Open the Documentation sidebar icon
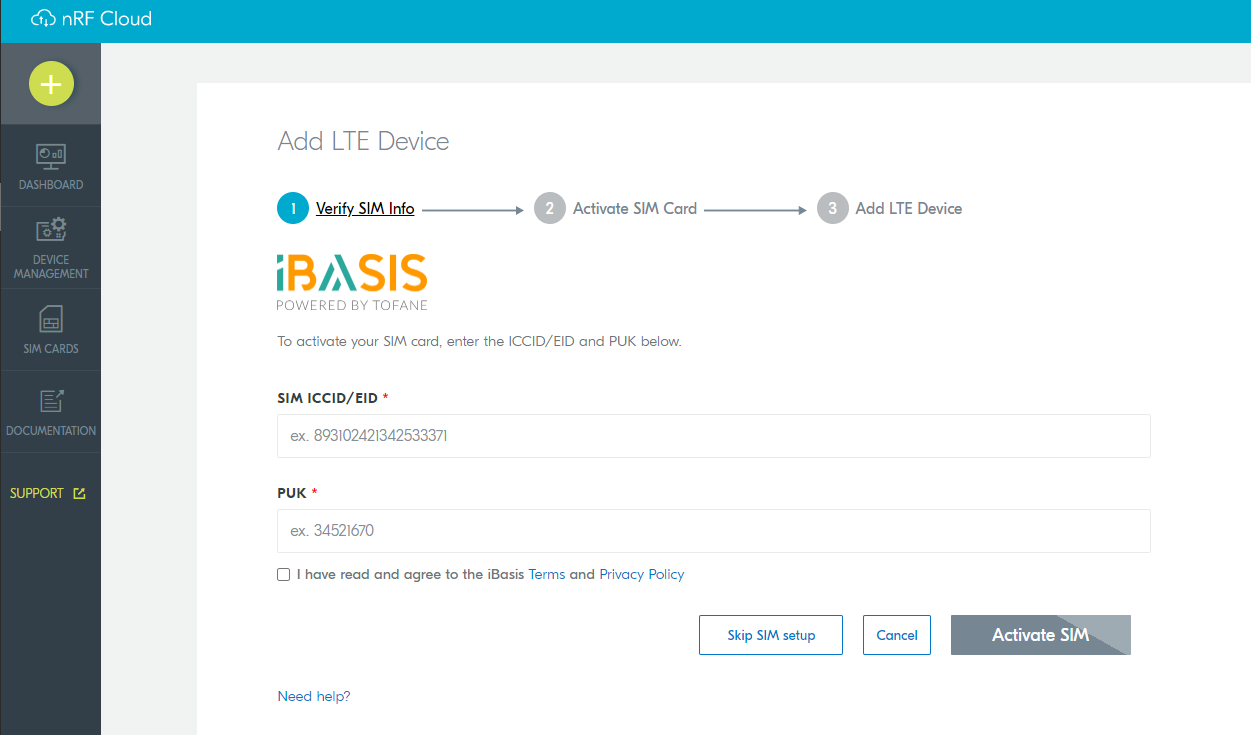1251x735 pixels. 51,401
